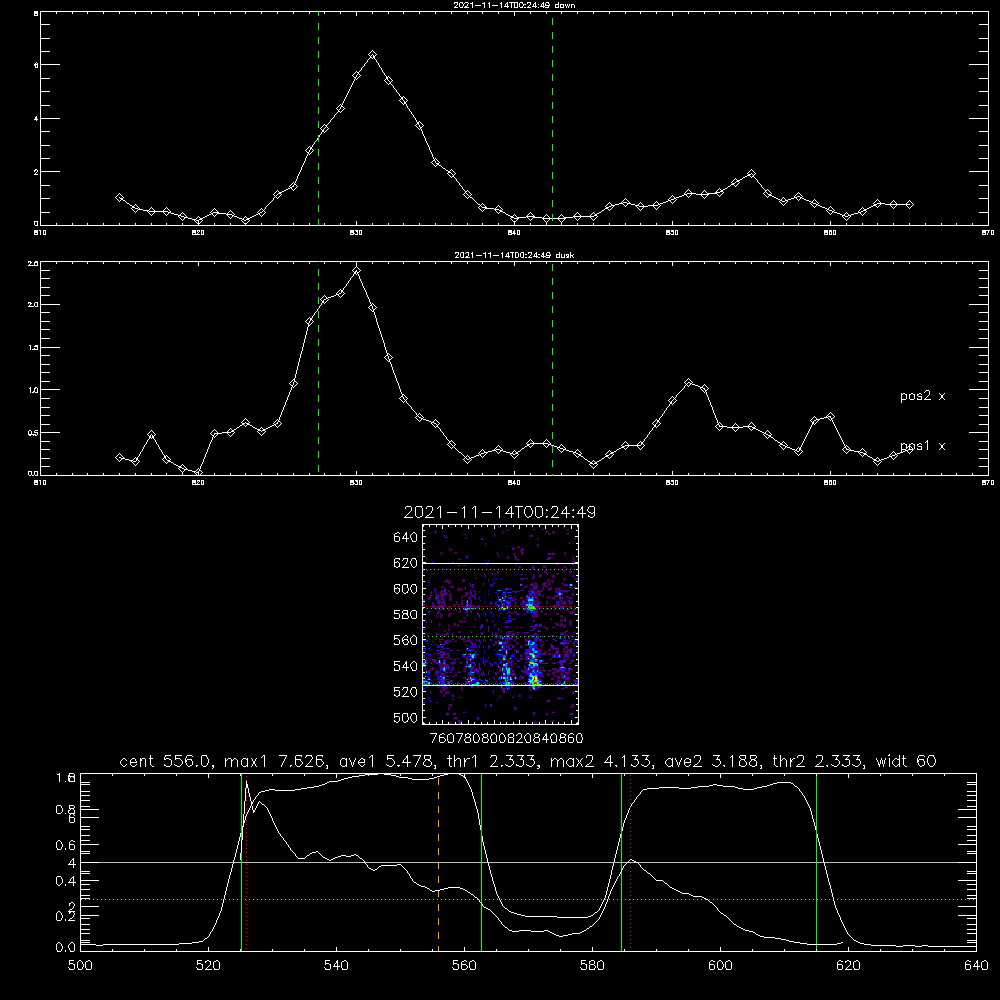This screenshot has width=1000, height=1000.
Task: Click the spectrogram y-axis label '640'
Action: tap(406, 537)
